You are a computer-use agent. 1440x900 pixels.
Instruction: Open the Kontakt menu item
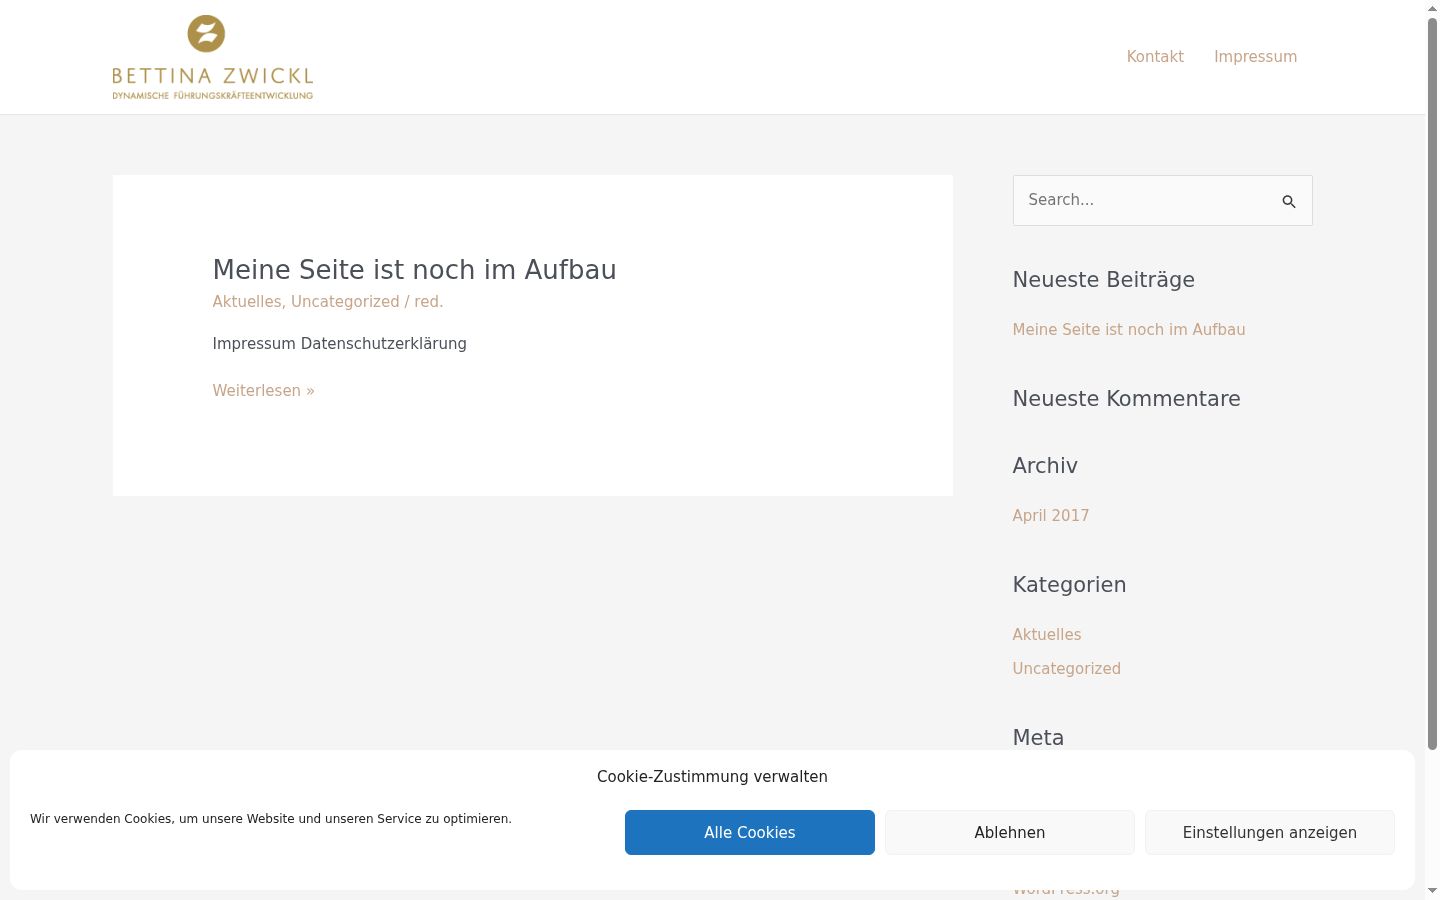tap(1155, 57)
